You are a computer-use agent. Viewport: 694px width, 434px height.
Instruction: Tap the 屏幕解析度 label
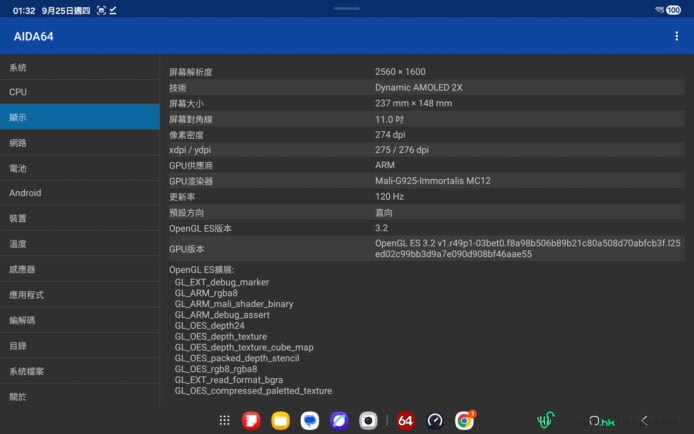tap(190, 72)
